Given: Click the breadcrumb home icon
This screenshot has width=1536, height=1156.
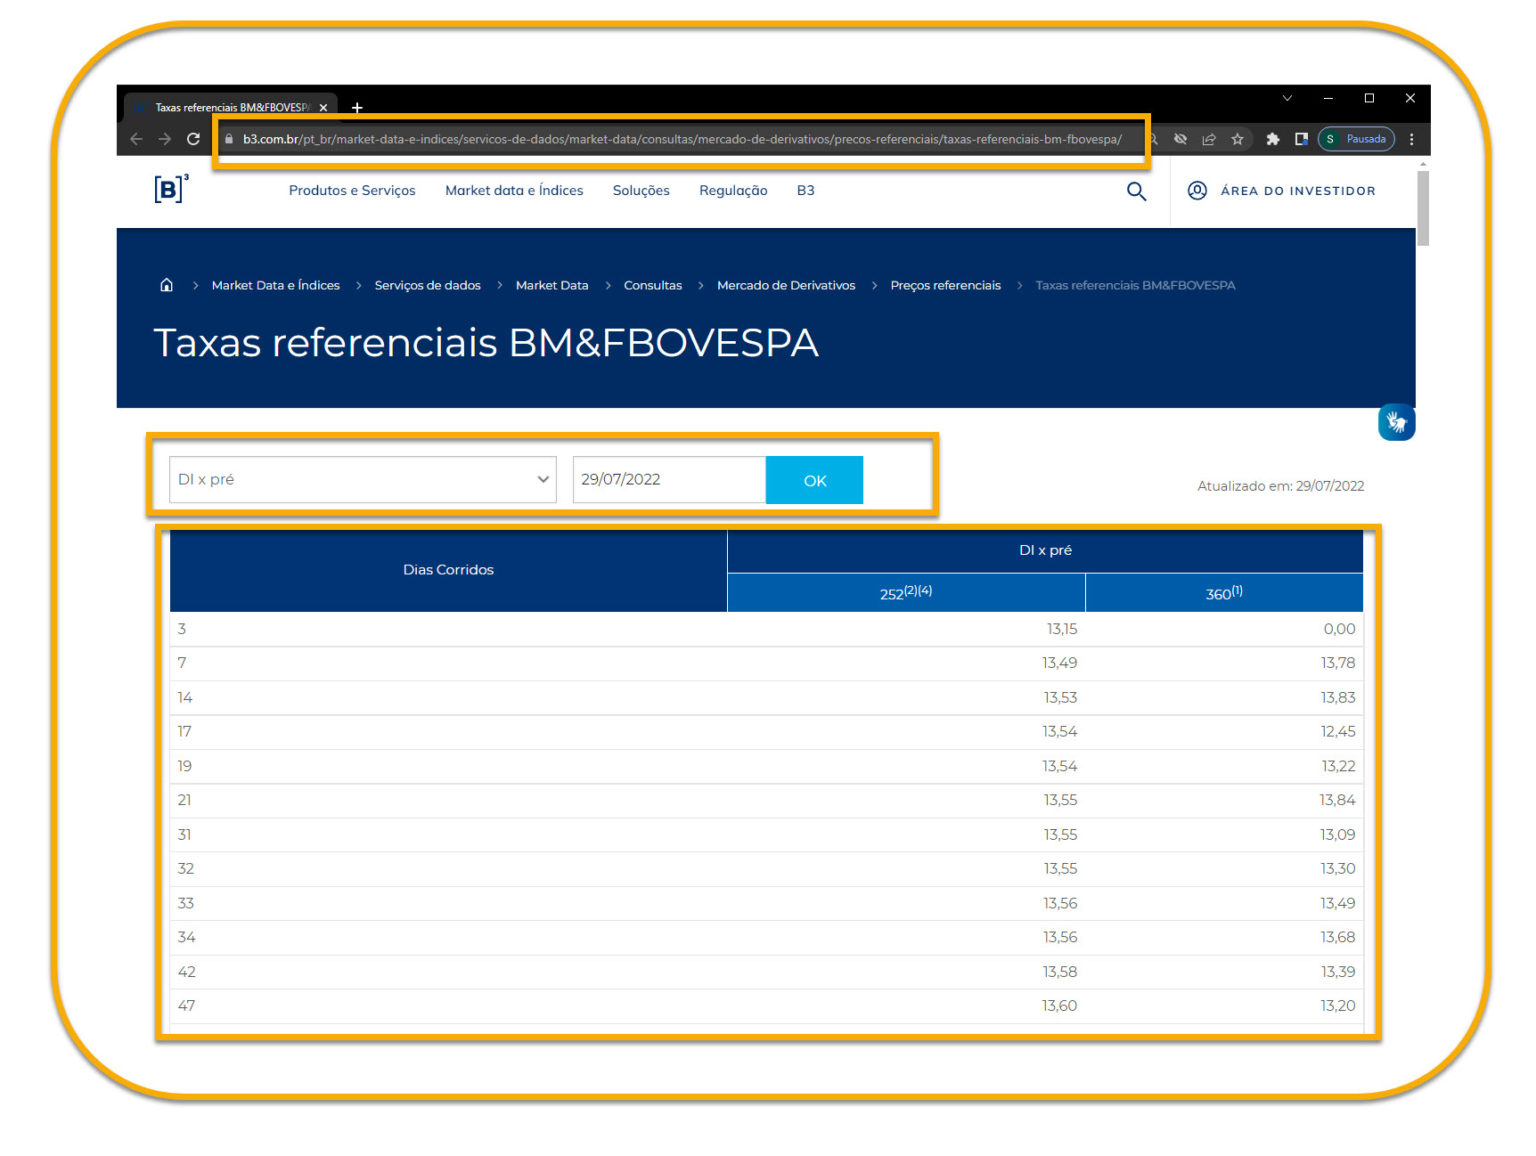Looking at the screenshot, I should (x=166, y=285).
